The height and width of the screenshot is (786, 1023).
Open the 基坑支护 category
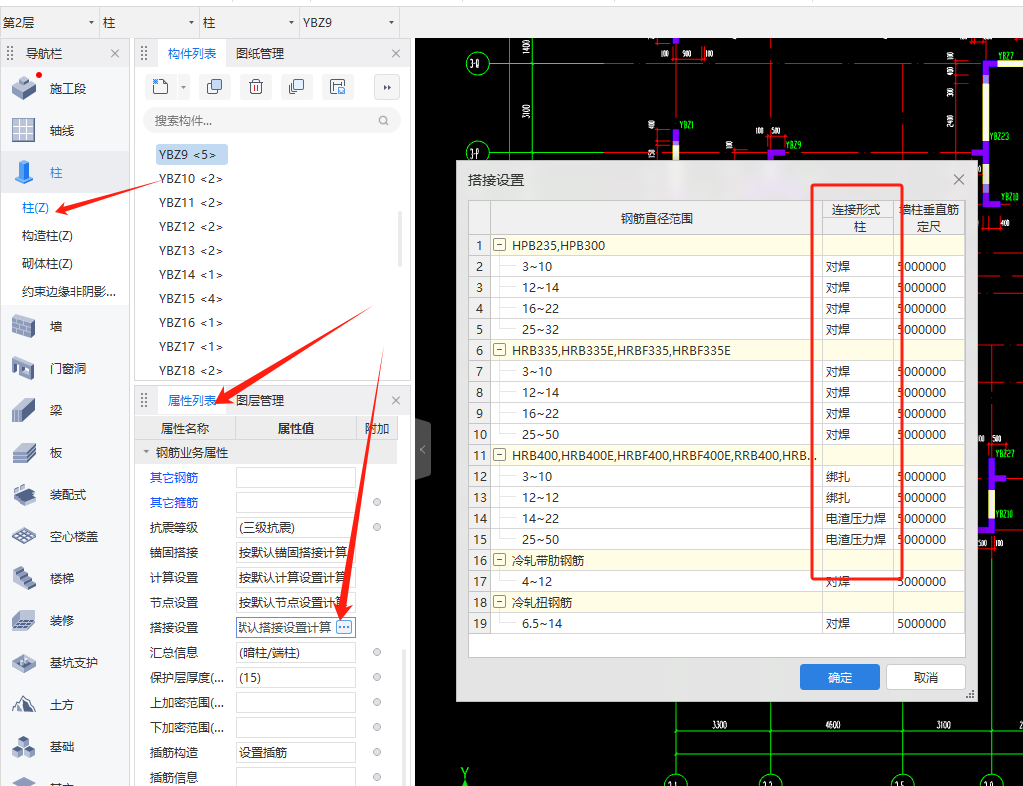(x=55, y=663)
